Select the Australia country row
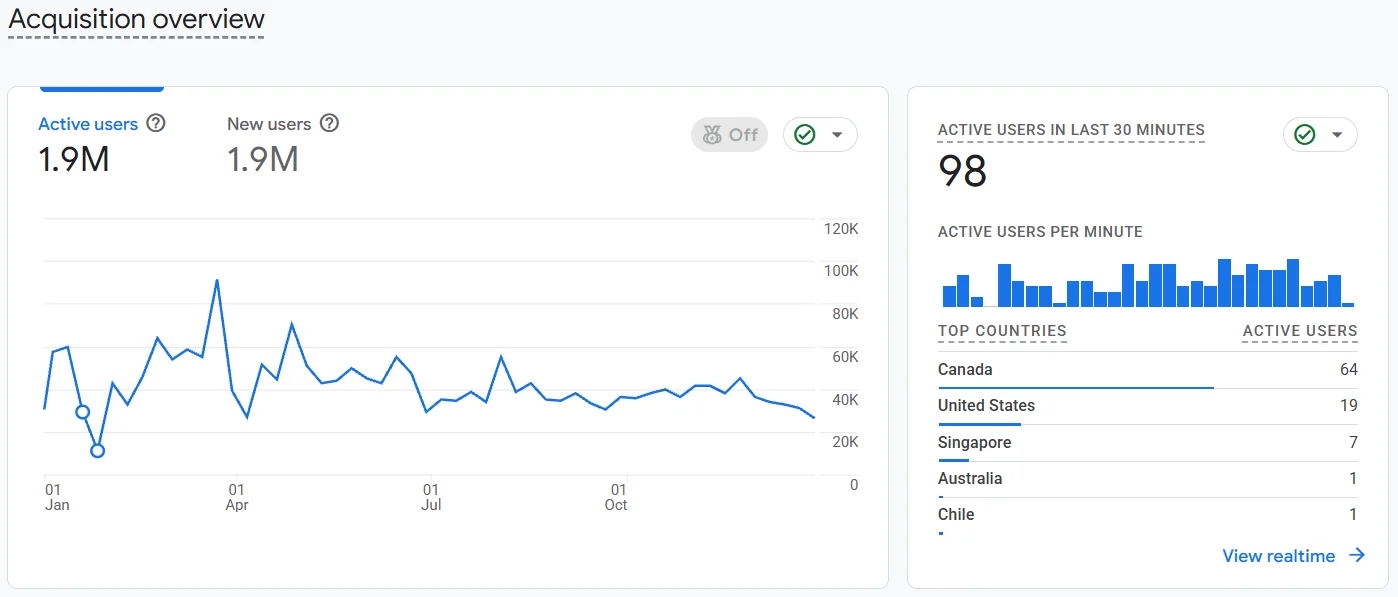1398x597 pixels. [1148, 479]
